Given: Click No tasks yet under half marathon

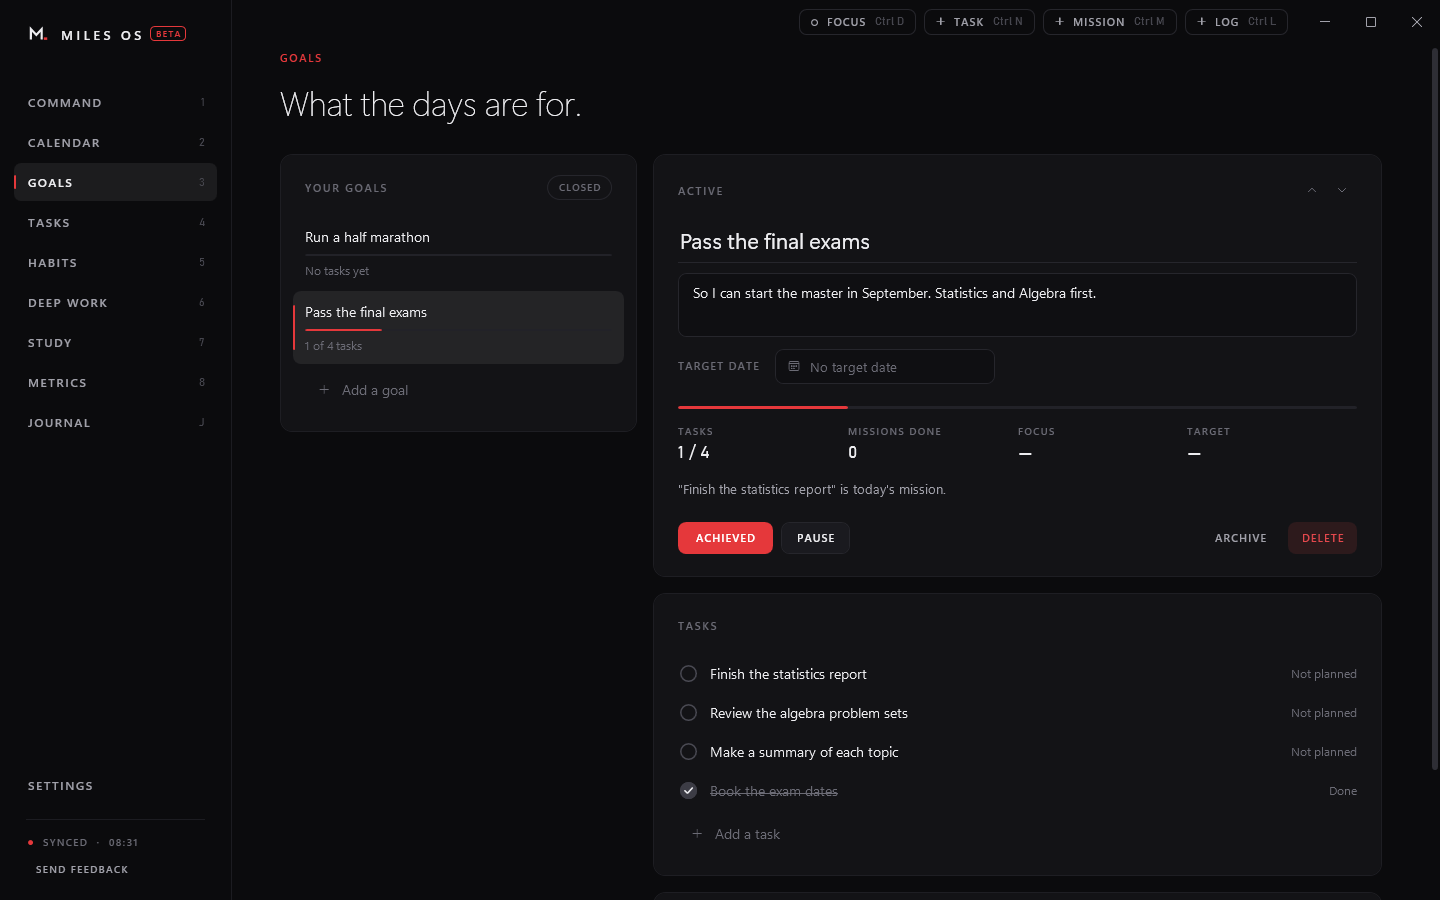Looking at the screenshot, I should [x=337, y=271].
